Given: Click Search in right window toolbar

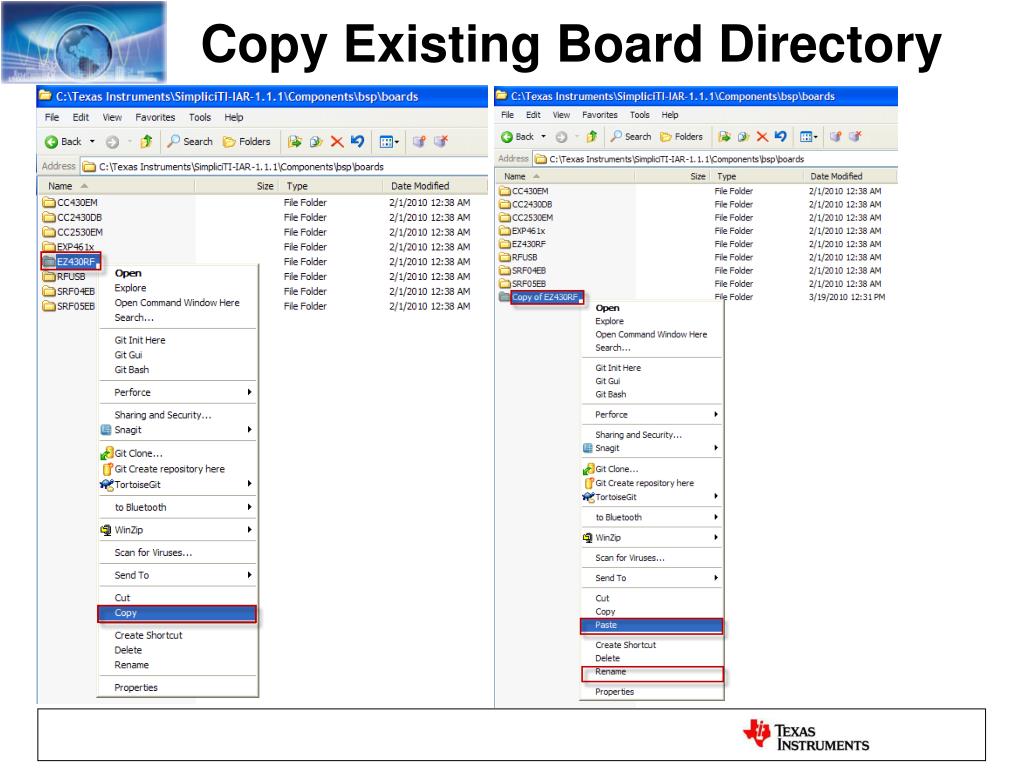Looking at the screenshot, I should coord(631,136).
